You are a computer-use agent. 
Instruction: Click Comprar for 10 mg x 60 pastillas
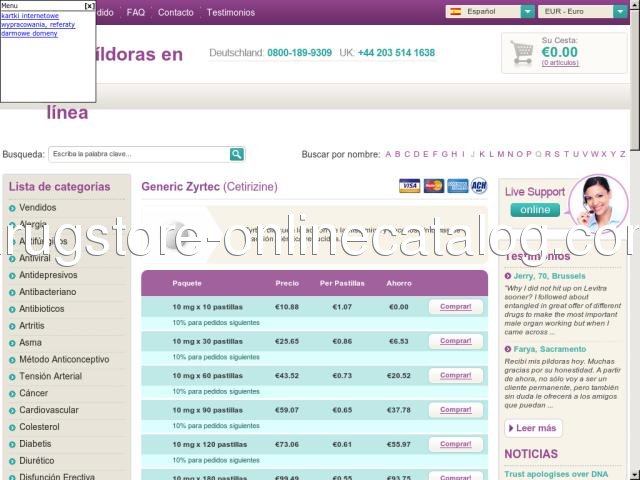456,375
